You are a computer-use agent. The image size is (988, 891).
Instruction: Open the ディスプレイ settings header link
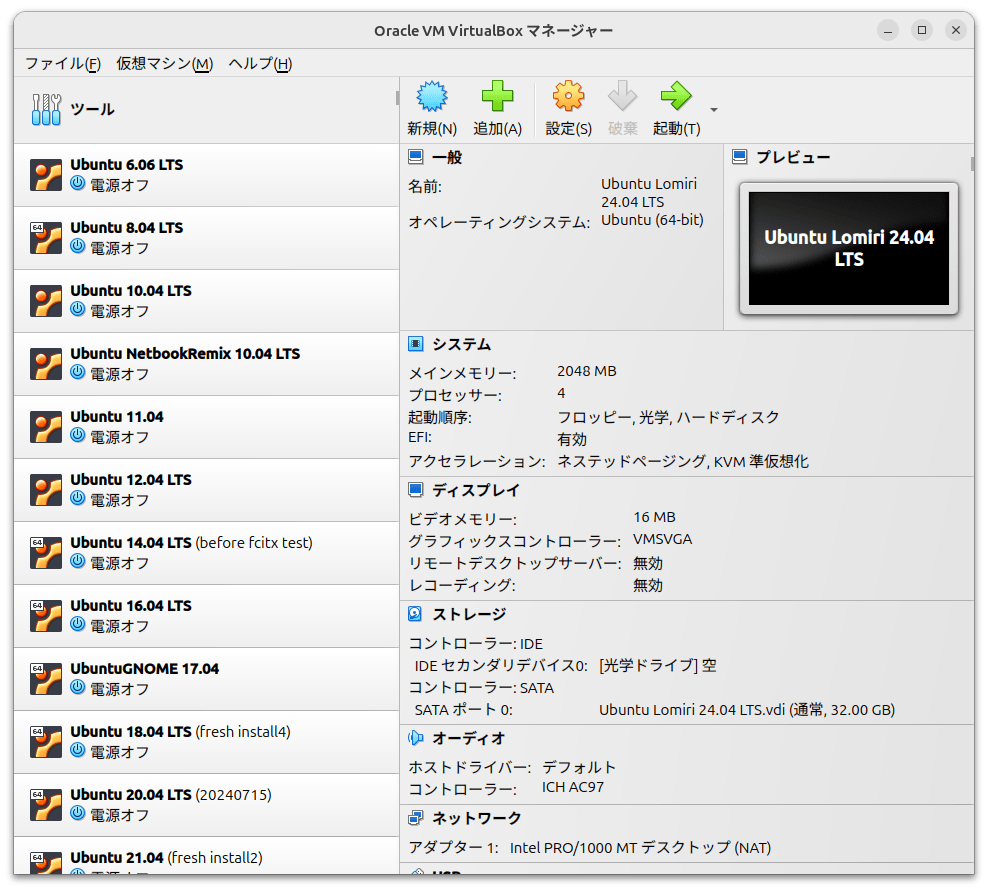click(x=476, y=490)
